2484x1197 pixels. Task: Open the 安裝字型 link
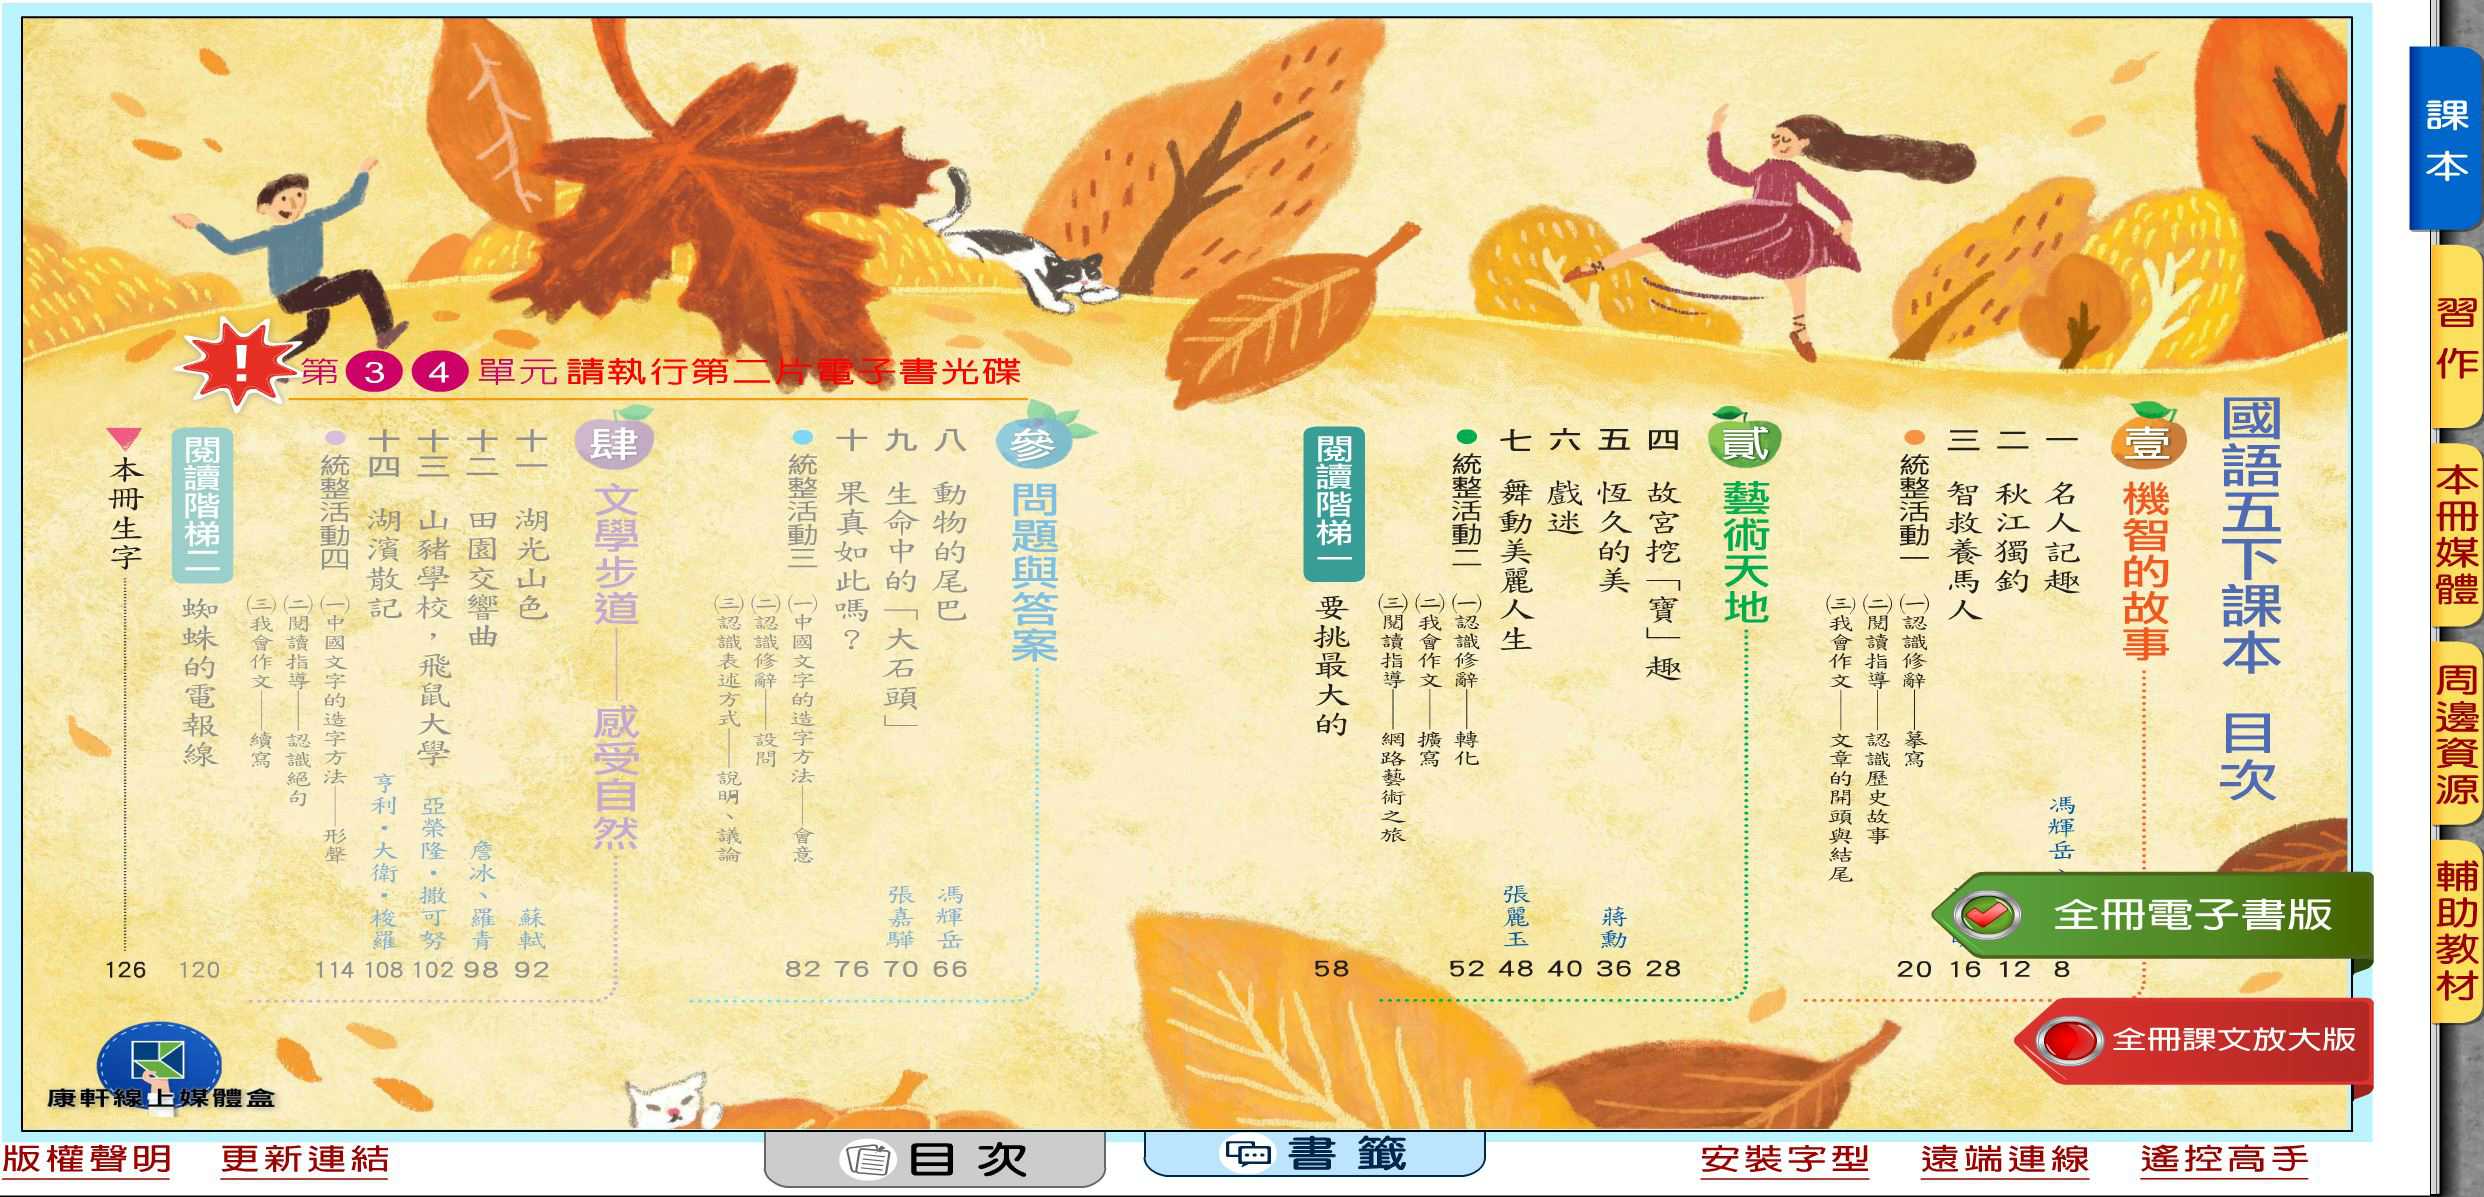click(1785, 1159)
